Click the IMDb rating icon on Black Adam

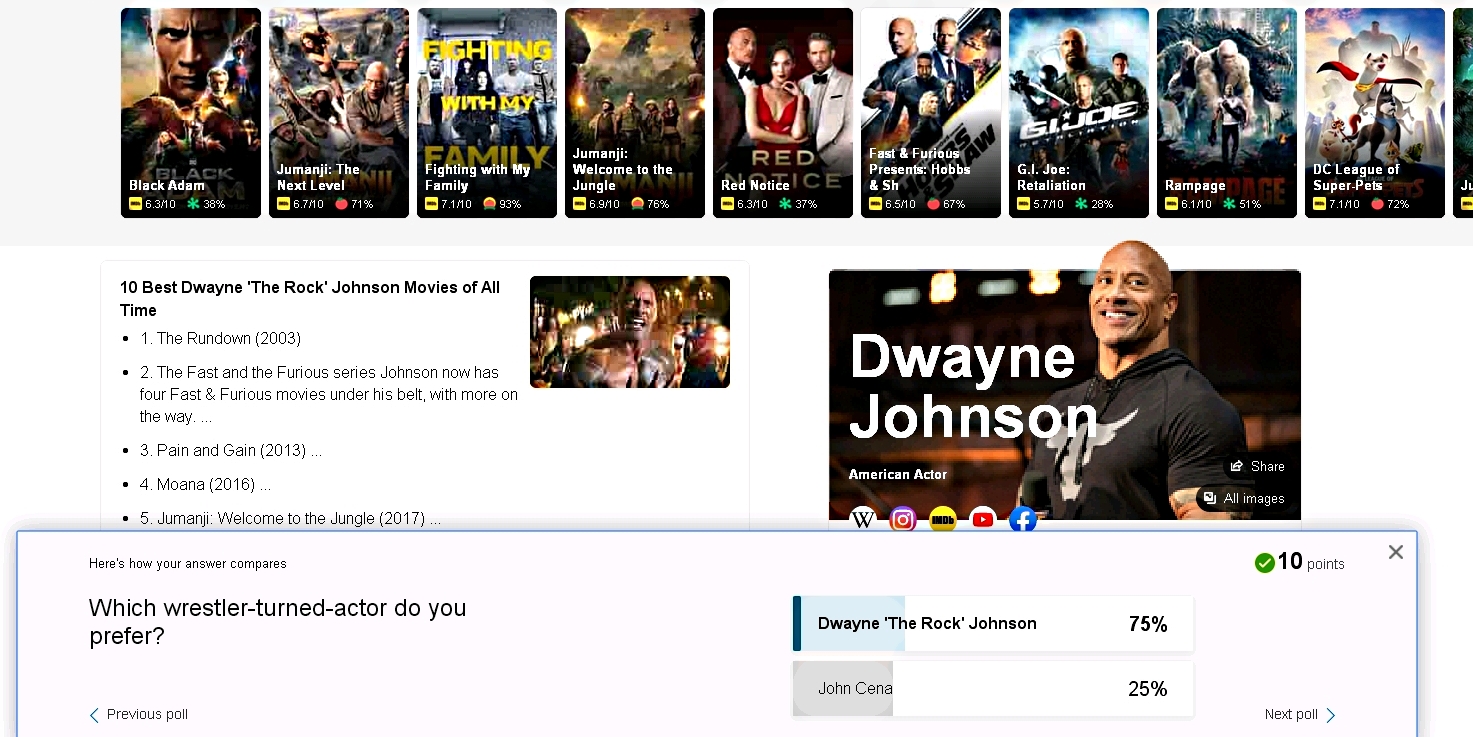[x=135, y=204]
